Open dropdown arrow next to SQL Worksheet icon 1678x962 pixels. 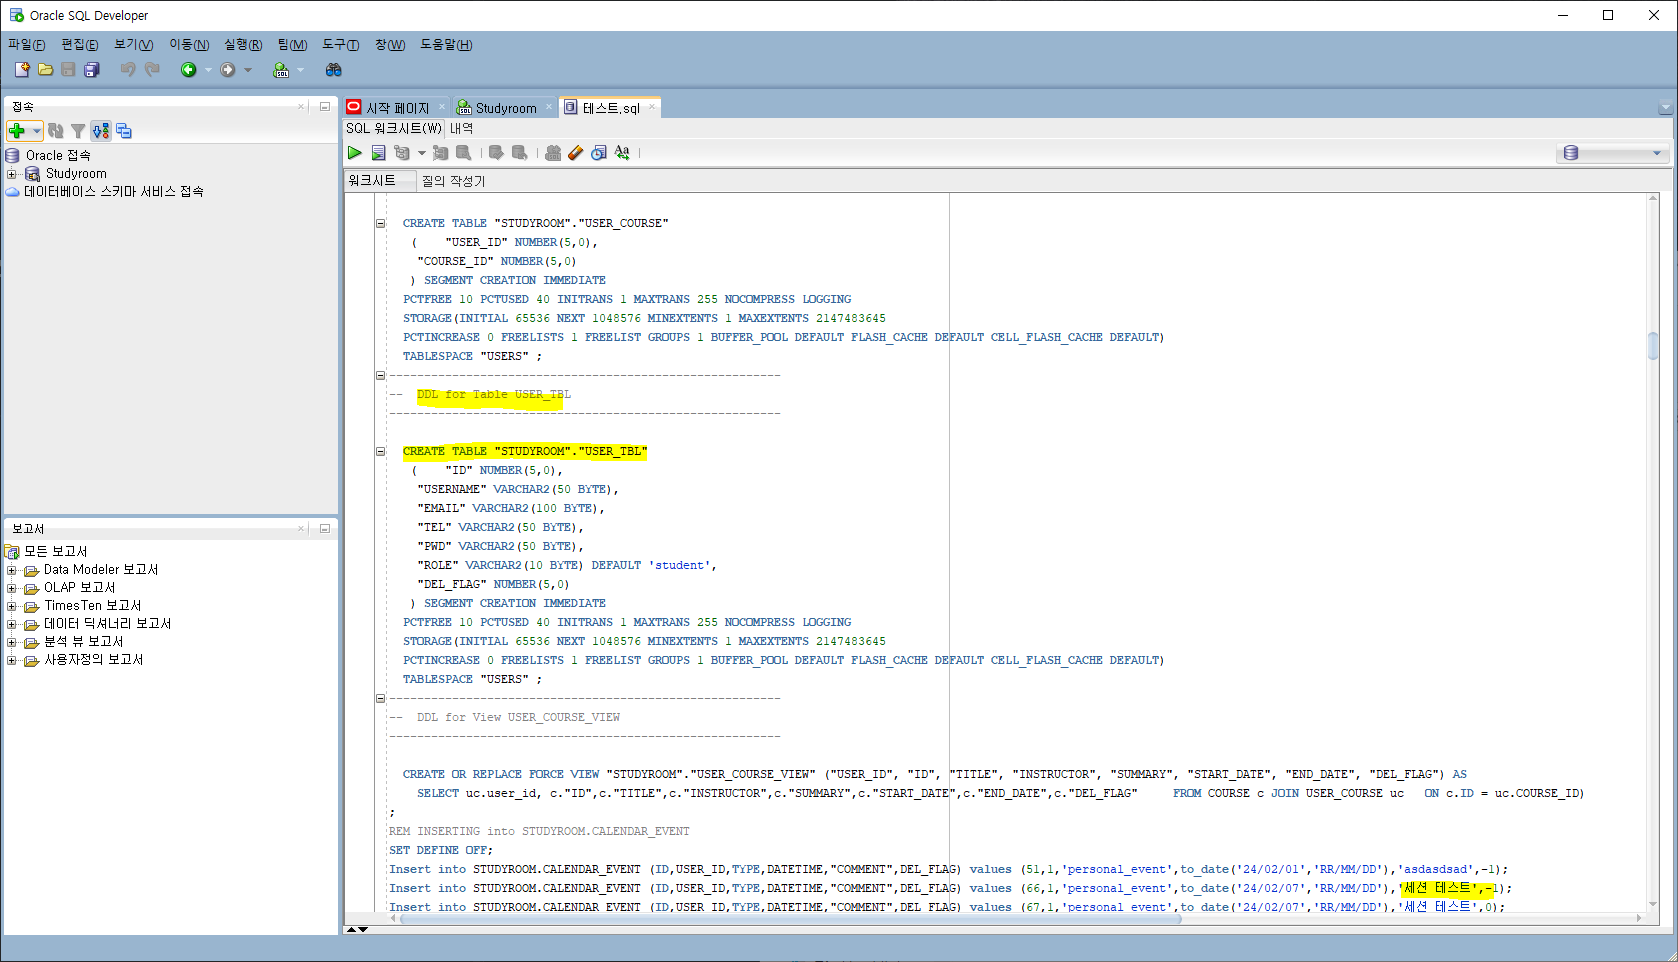click(300, 70)
